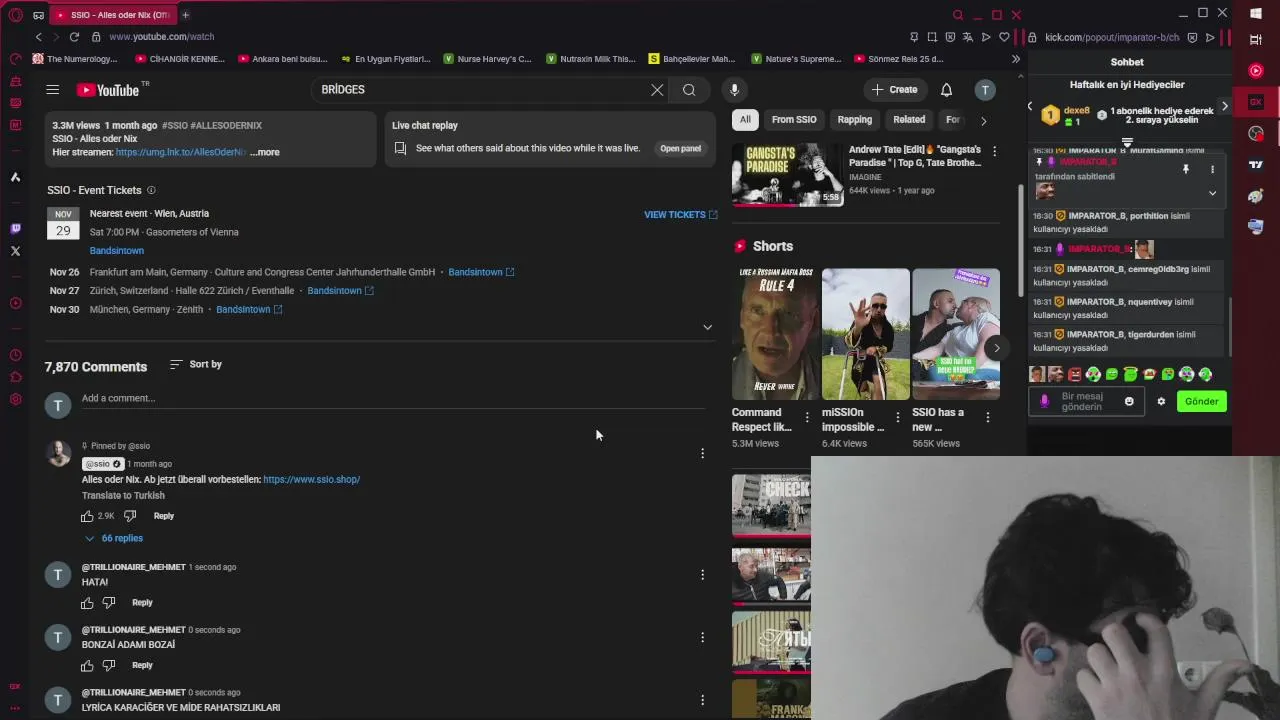
Task: Click the YouTube logo to go home
Action: [x=108, y=90]
